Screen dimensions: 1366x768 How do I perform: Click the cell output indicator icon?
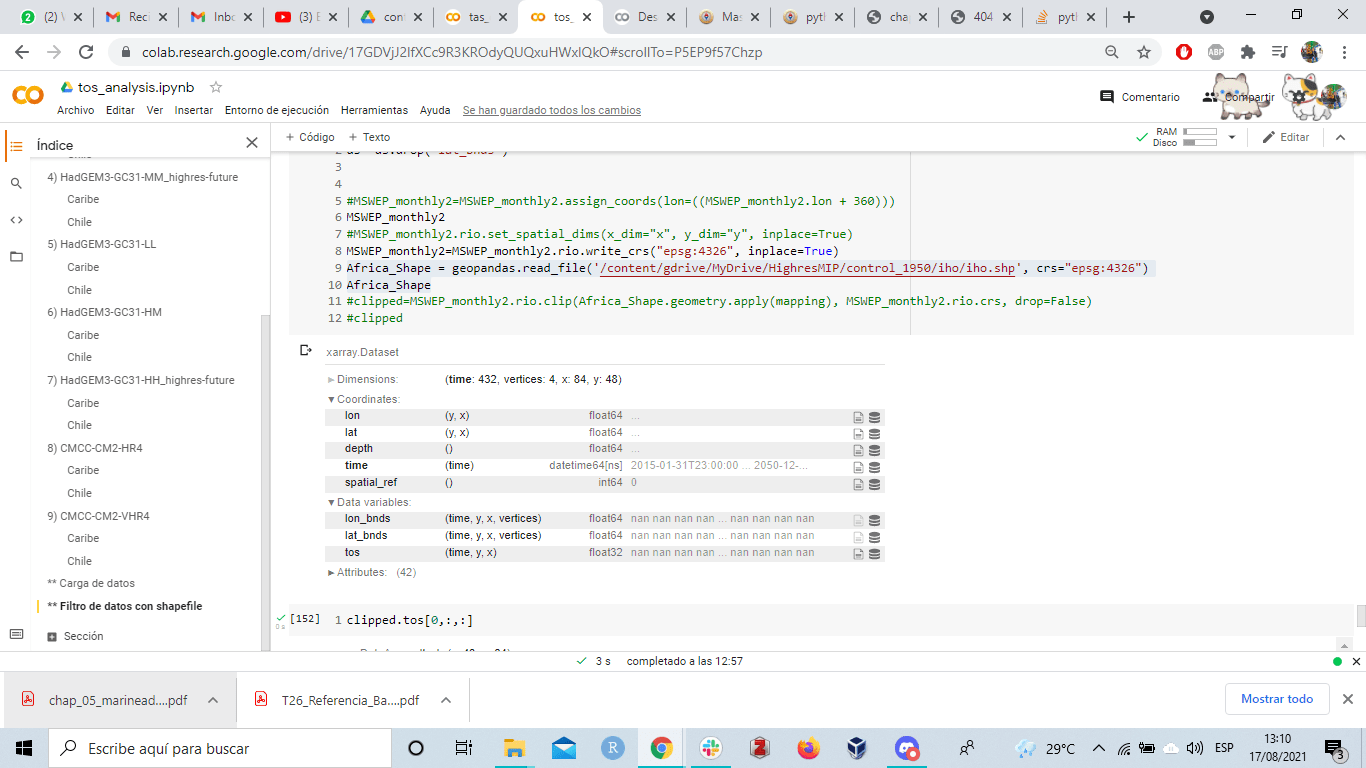coord(303,349)
